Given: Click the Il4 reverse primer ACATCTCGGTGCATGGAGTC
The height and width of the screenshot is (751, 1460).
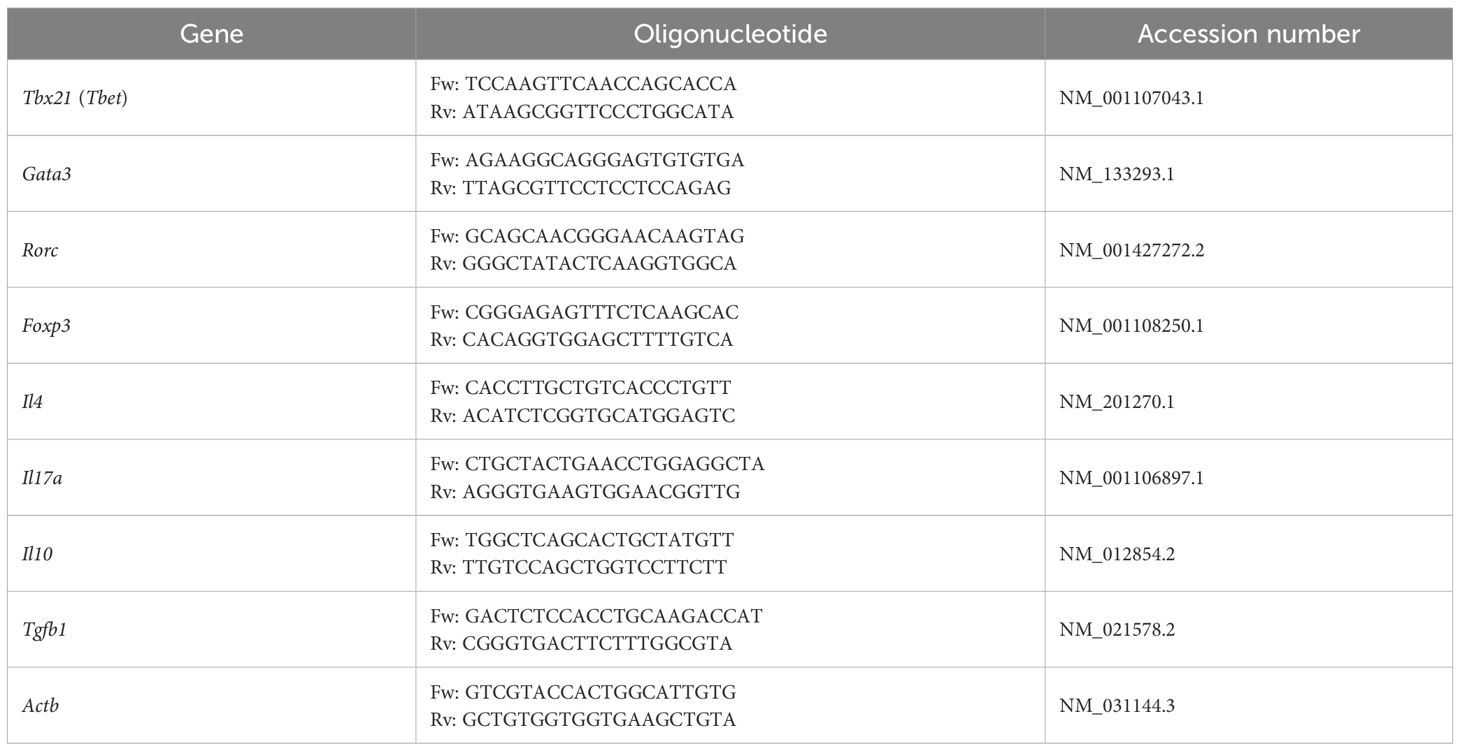Looking at the screenshot, I should 599,415.
